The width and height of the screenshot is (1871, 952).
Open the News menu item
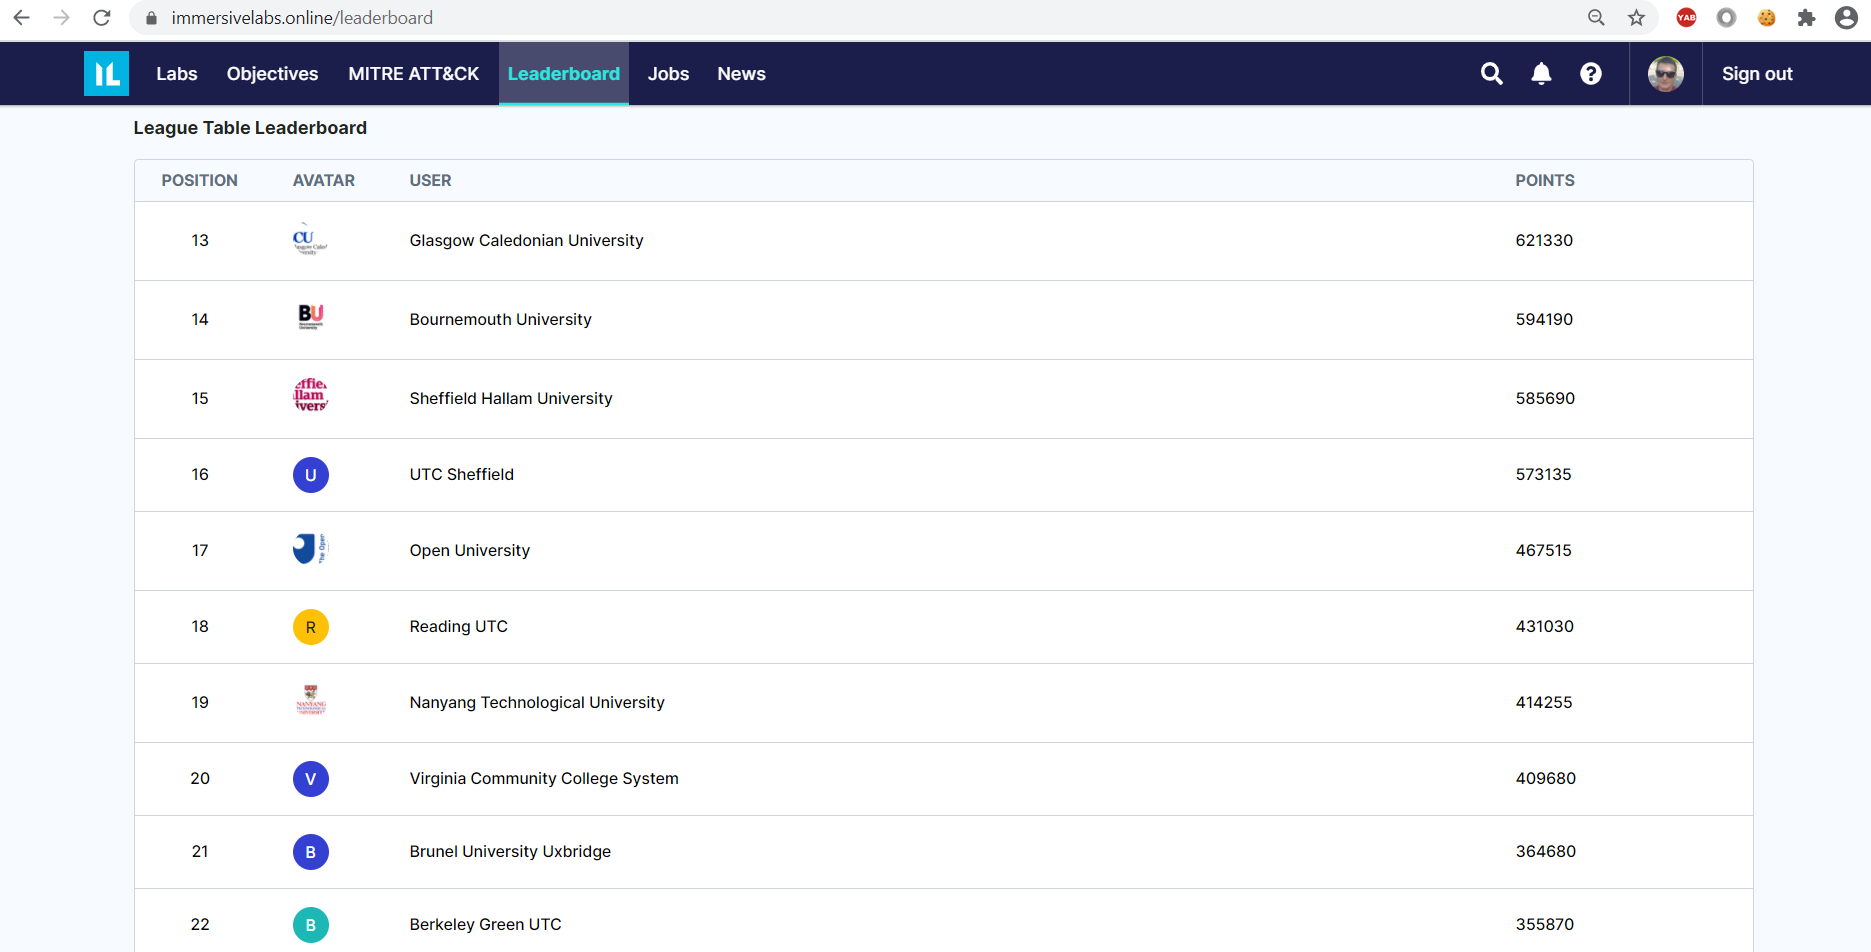click(741, 74)
